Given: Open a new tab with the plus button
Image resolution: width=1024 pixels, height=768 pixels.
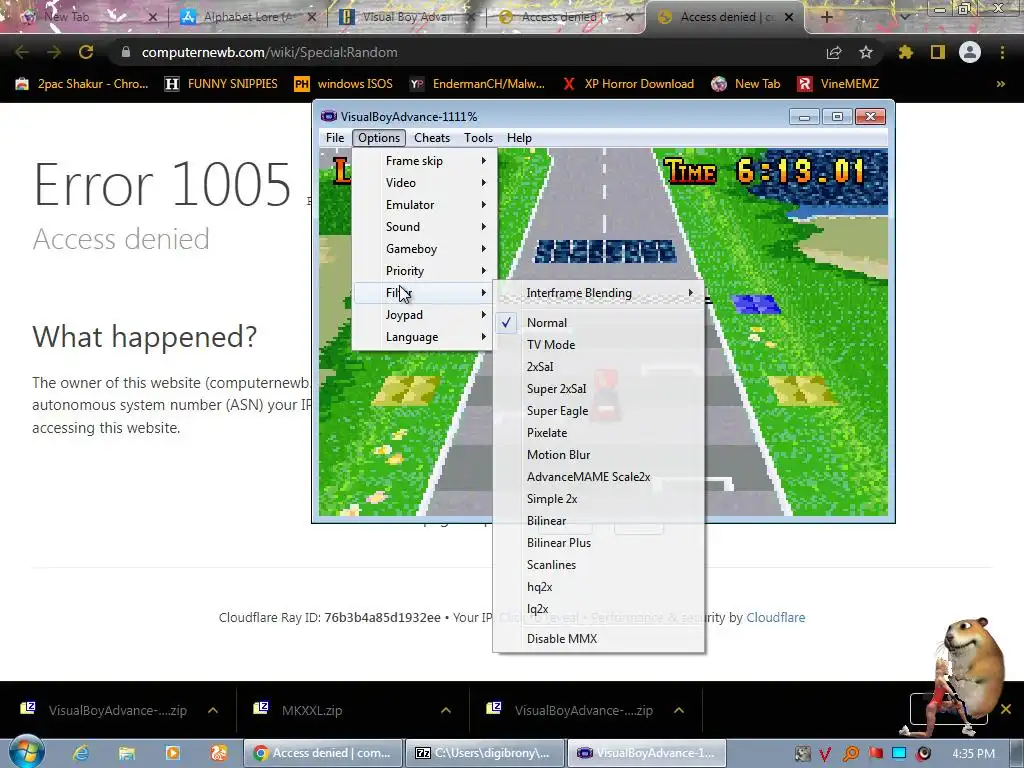Looking at the screenshot, I should coord(826,18).
